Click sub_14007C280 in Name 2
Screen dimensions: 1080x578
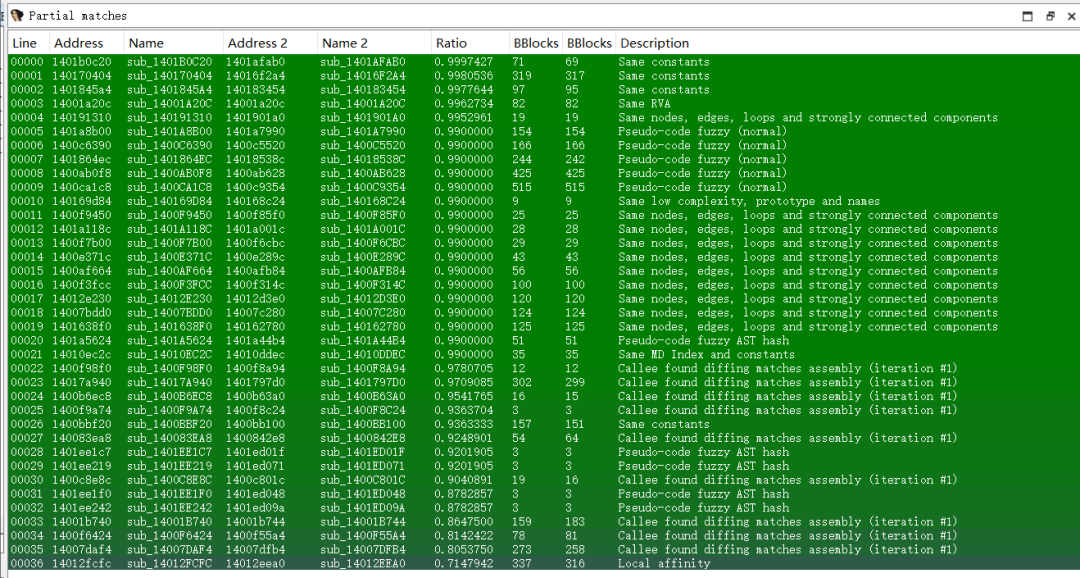363,313
